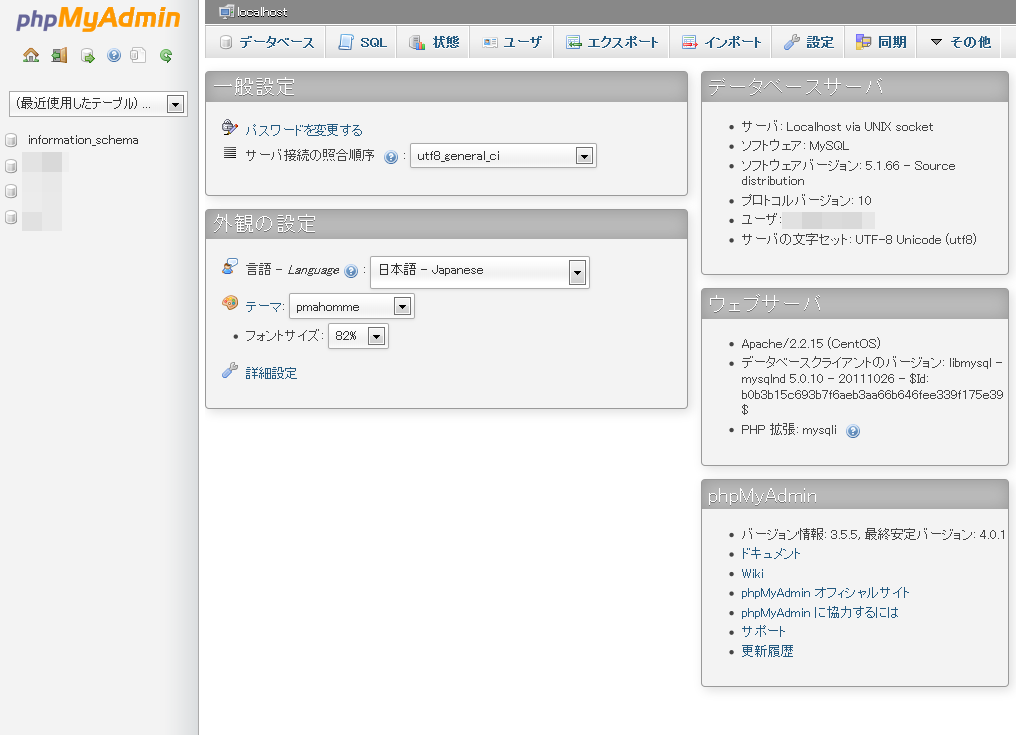Click the 'ソフトウェアバージョン: 5.1.66' line
Viewport: 1016px width, 735px height.
[x=848, y=173]
